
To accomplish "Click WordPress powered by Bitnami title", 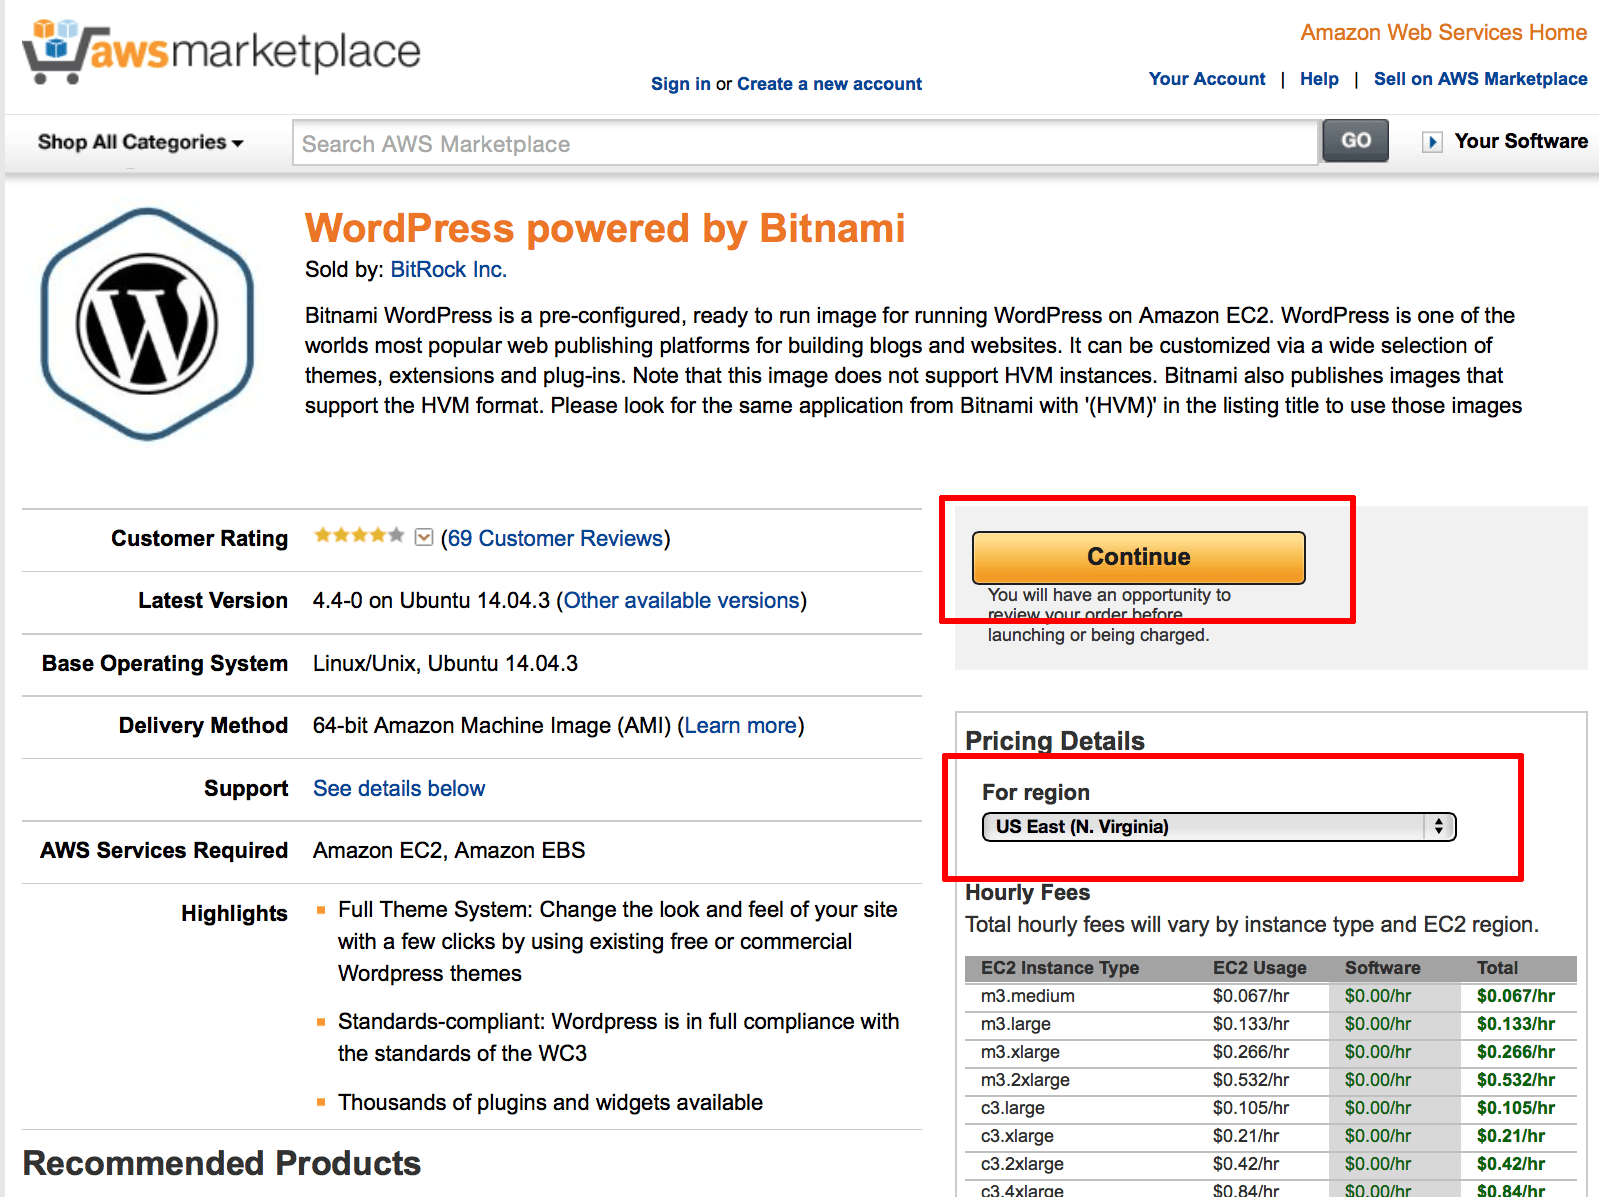I will coord(605,228).
